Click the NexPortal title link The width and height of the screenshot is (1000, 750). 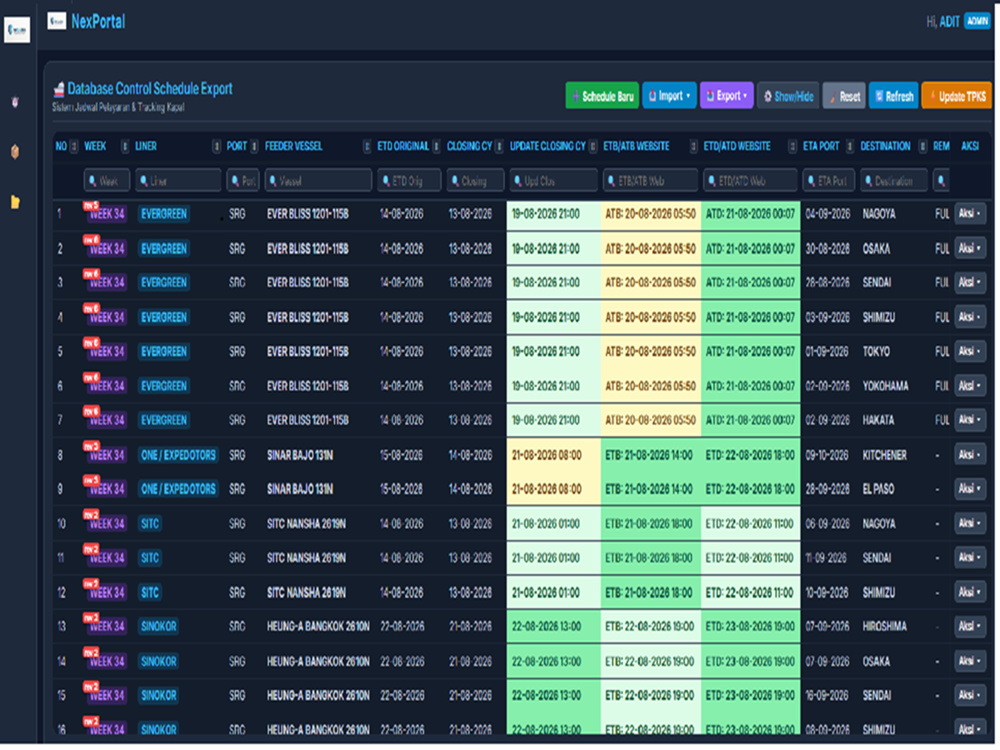click(98, 22)
